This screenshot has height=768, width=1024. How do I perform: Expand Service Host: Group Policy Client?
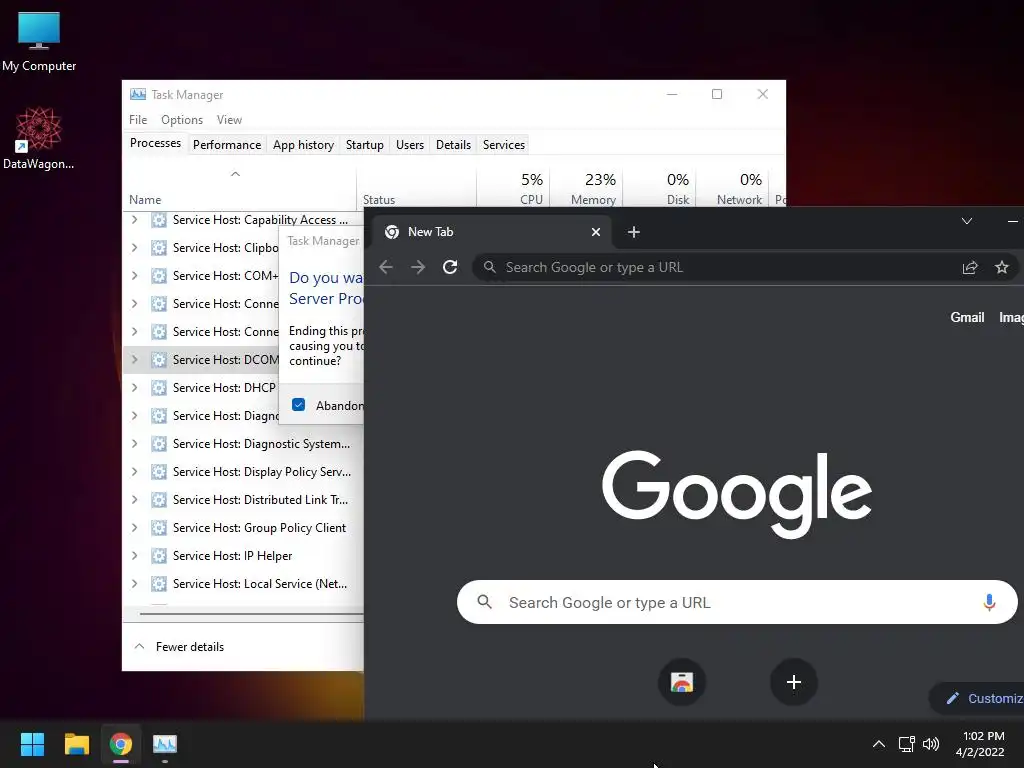point(135,528)
